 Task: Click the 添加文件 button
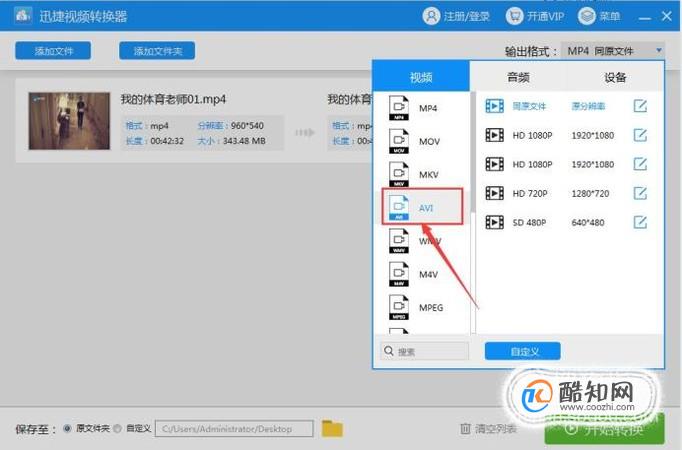(53, 51)
